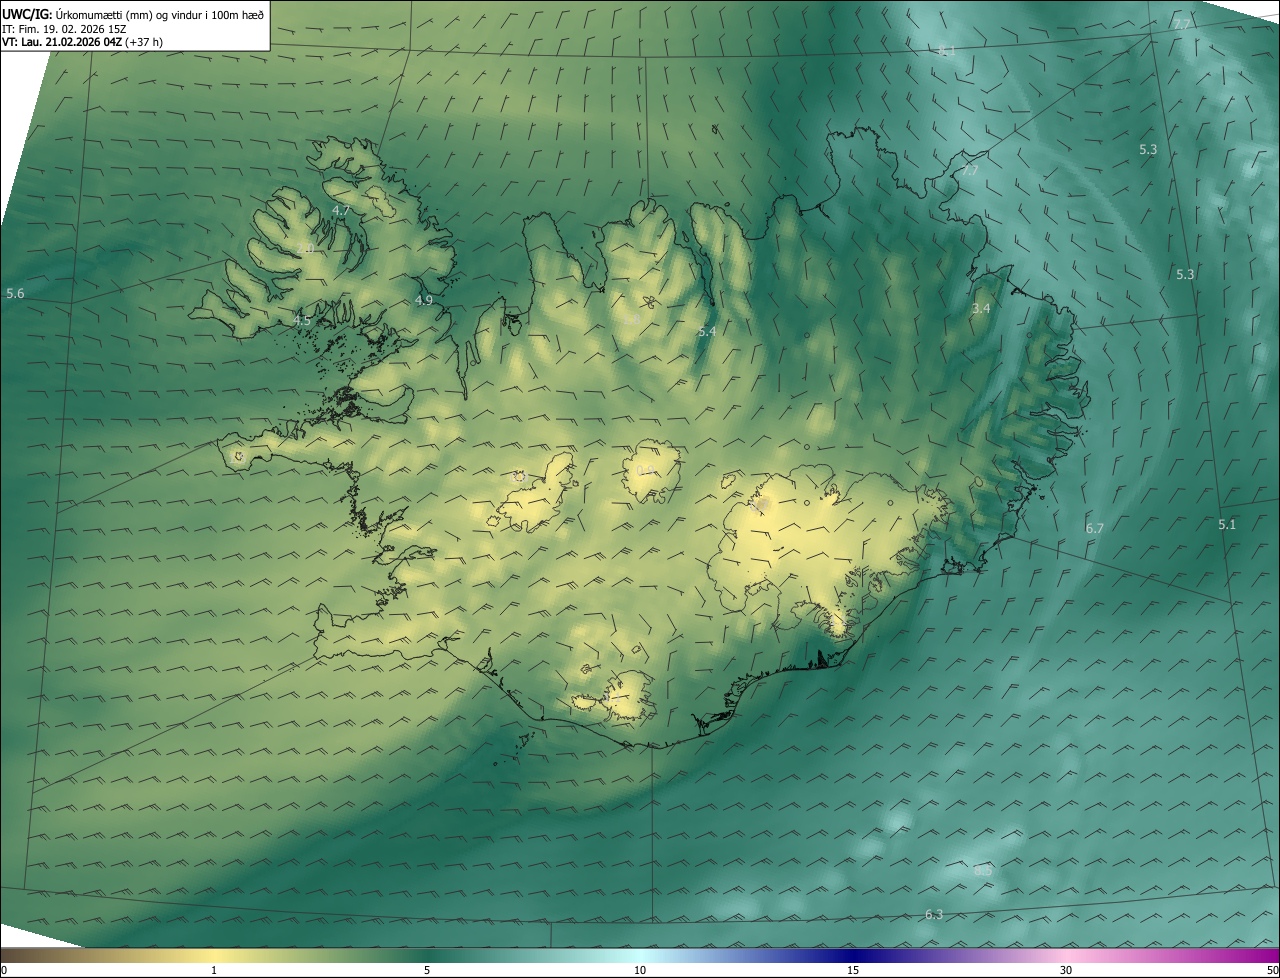Click the map value 3.4
Viewport: 1280px width, 978px height.
(981, 308)
